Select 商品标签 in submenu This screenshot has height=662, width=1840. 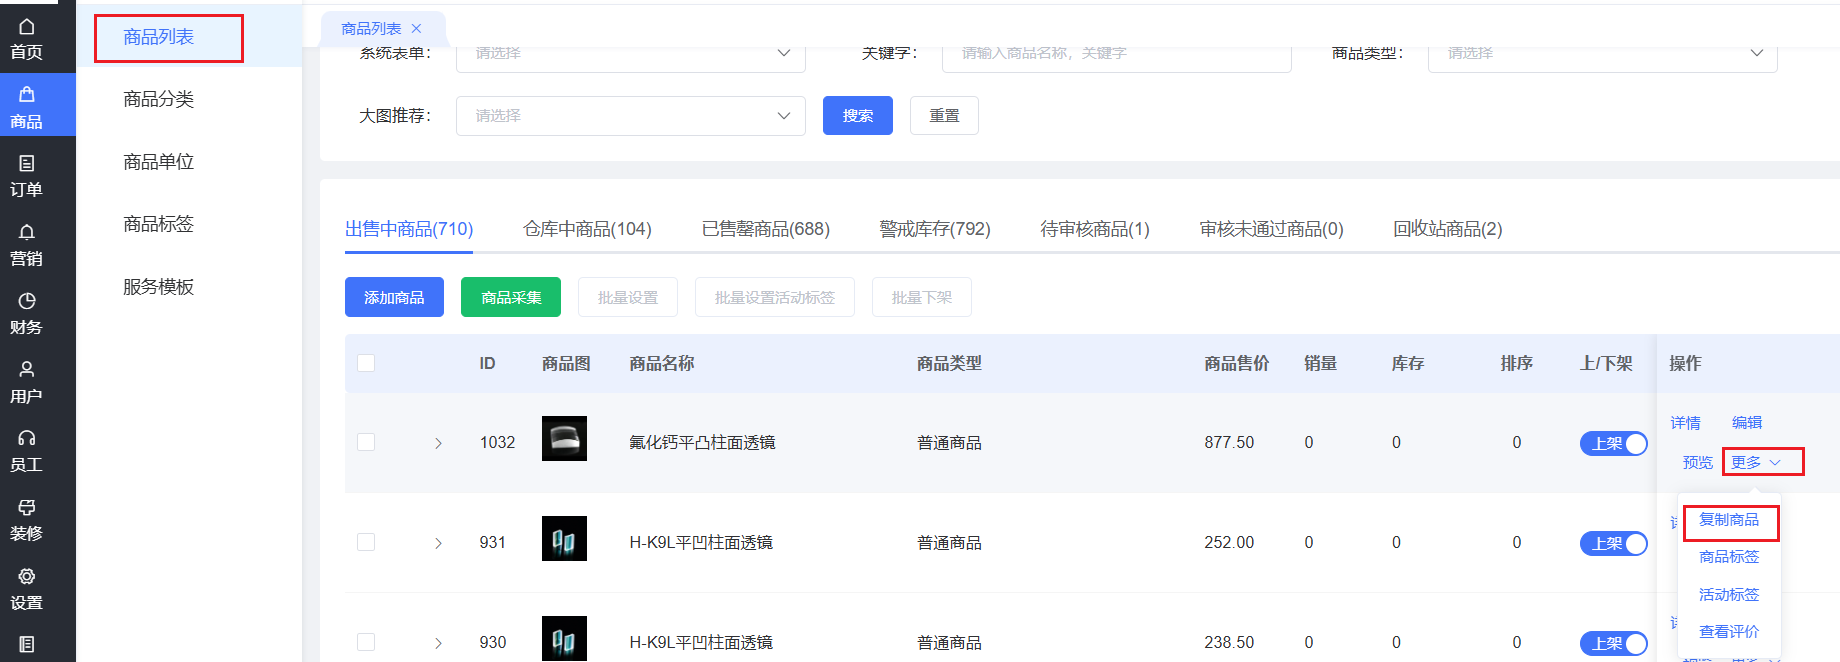coord(158,224)
